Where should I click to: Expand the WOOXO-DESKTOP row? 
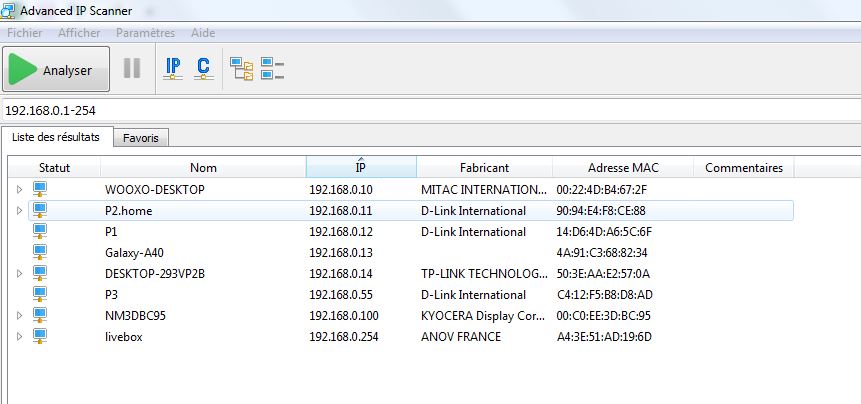point(19,190)
